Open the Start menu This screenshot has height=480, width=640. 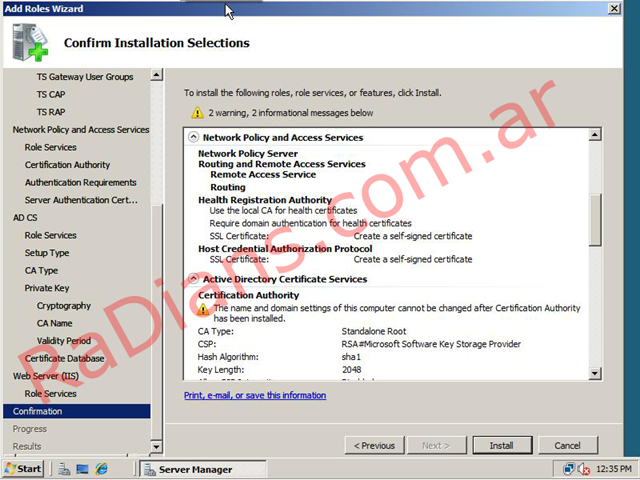click(23, 469)
